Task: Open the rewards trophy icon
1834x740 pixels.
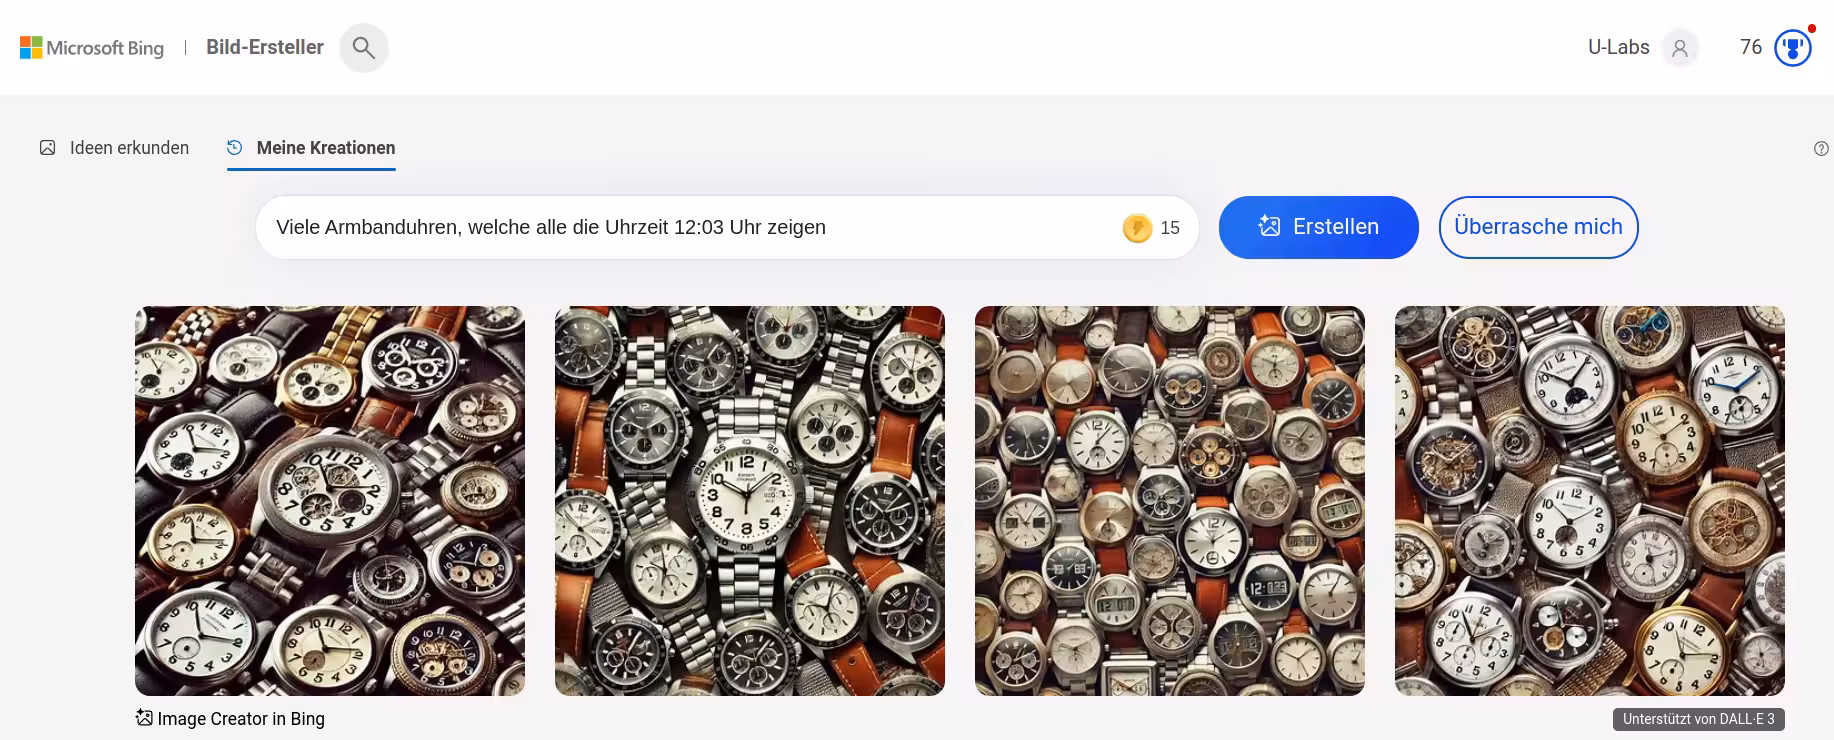Action: coord(1793,48)
